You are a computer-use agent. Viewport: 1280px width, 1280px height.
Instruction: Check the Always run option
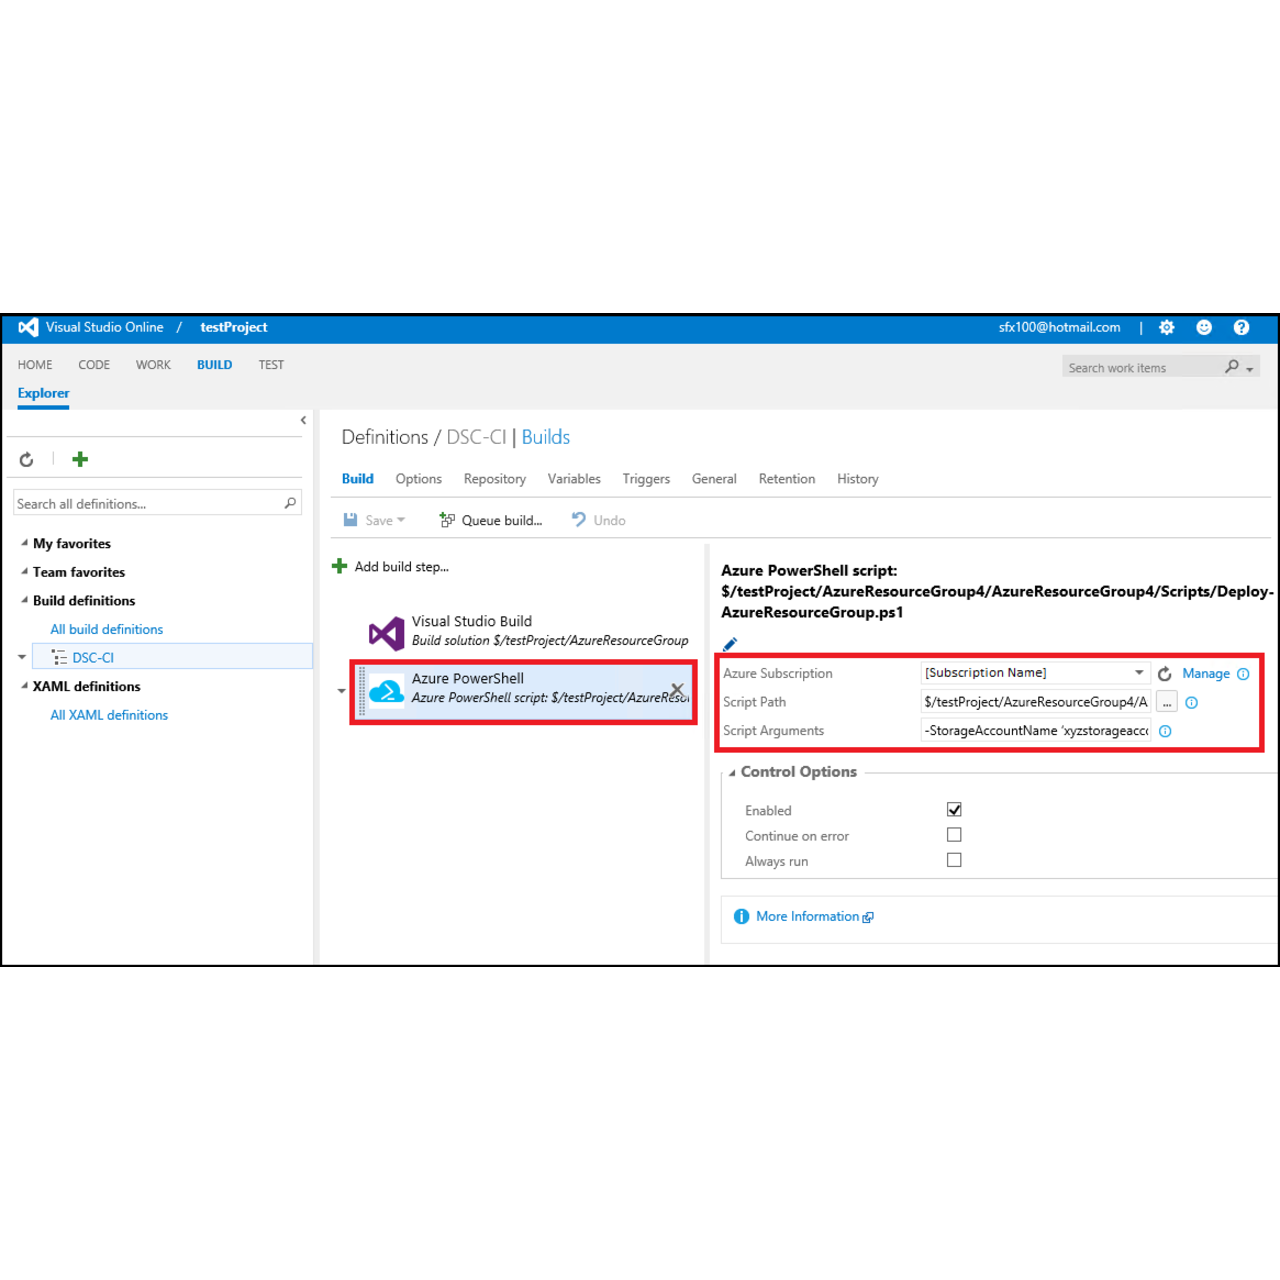click(954, 860)
